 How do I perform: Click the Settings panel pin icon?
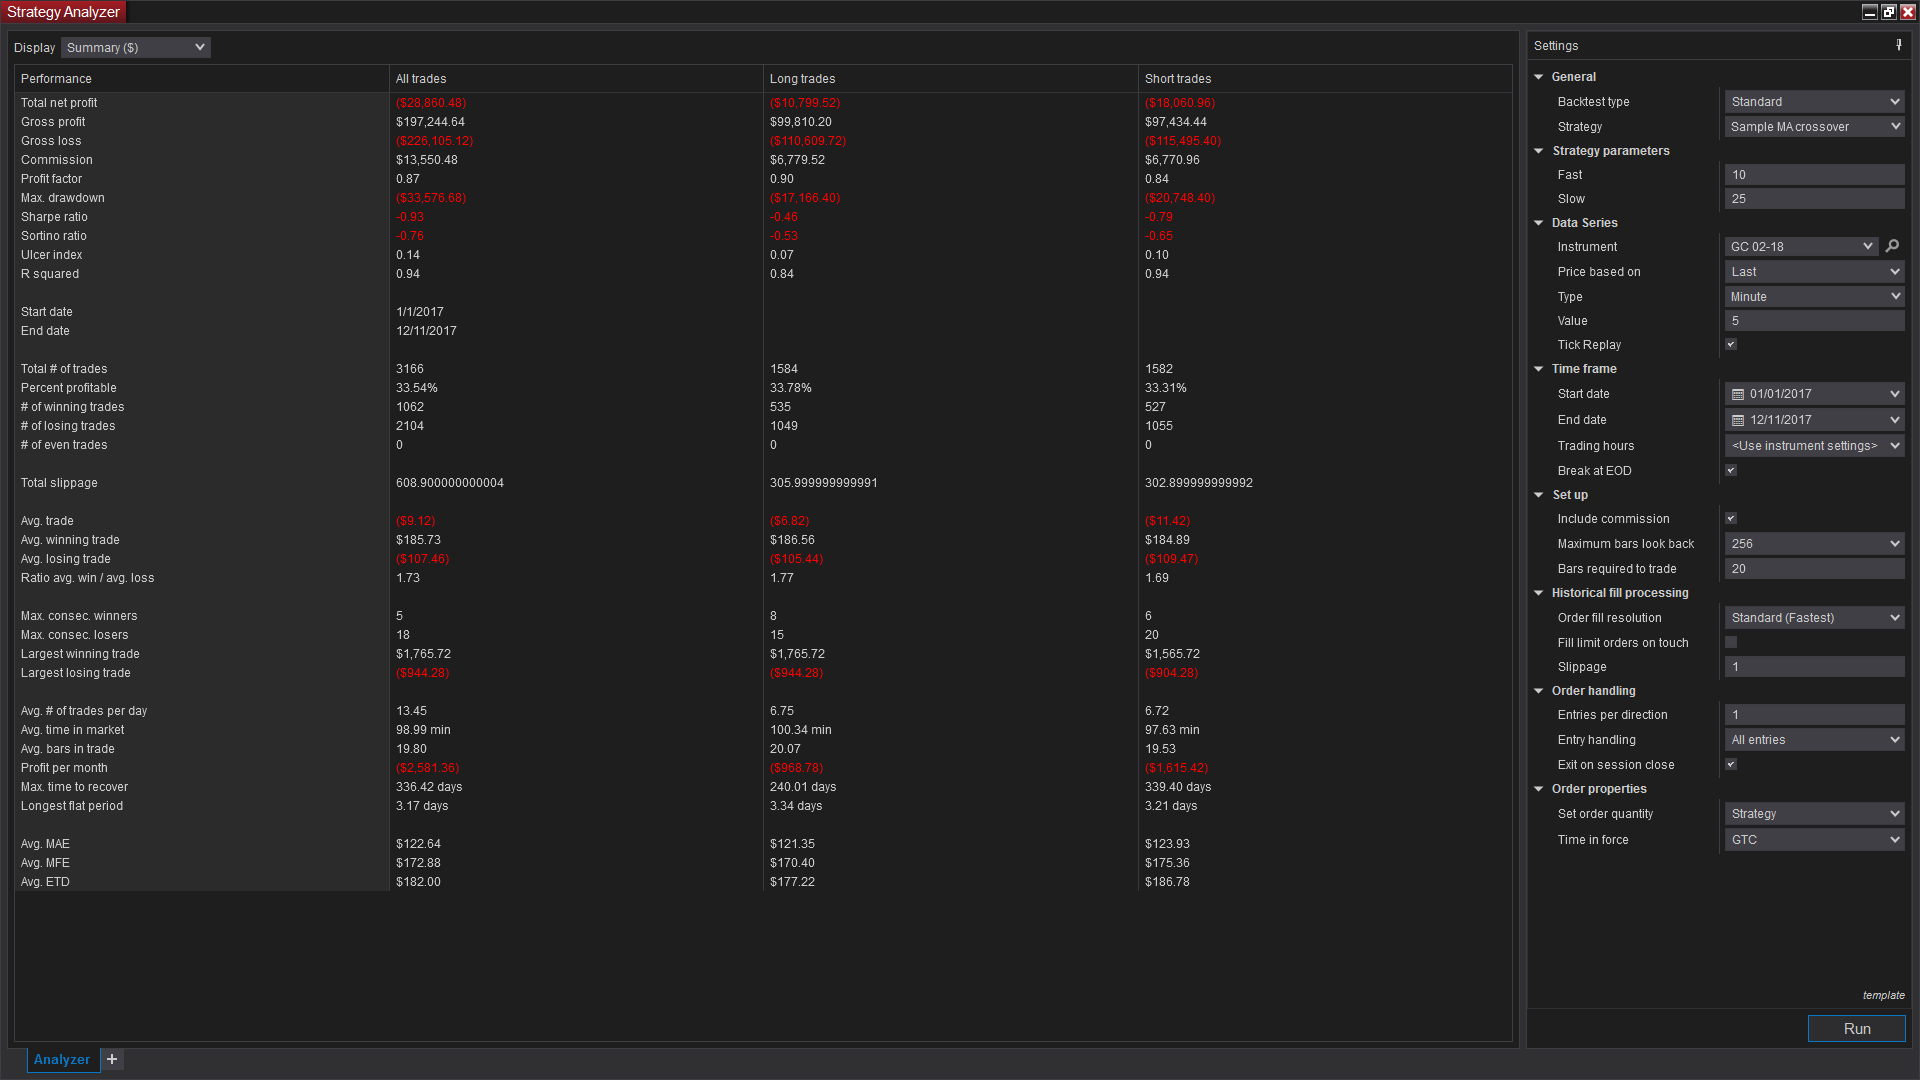(x=1898, y=45)
